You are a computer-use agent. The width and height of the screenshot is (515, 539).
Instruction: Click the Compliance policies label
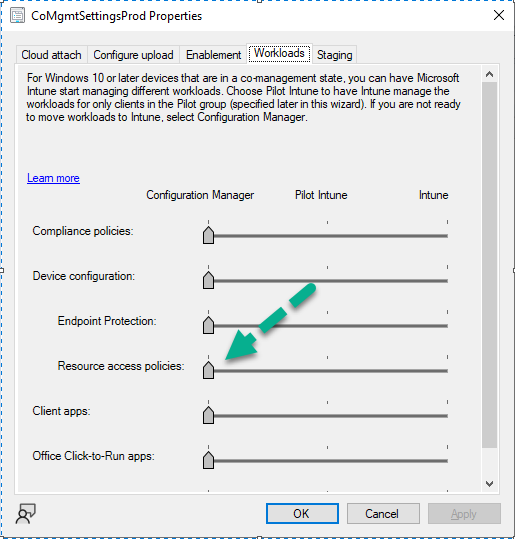point(83,231)
